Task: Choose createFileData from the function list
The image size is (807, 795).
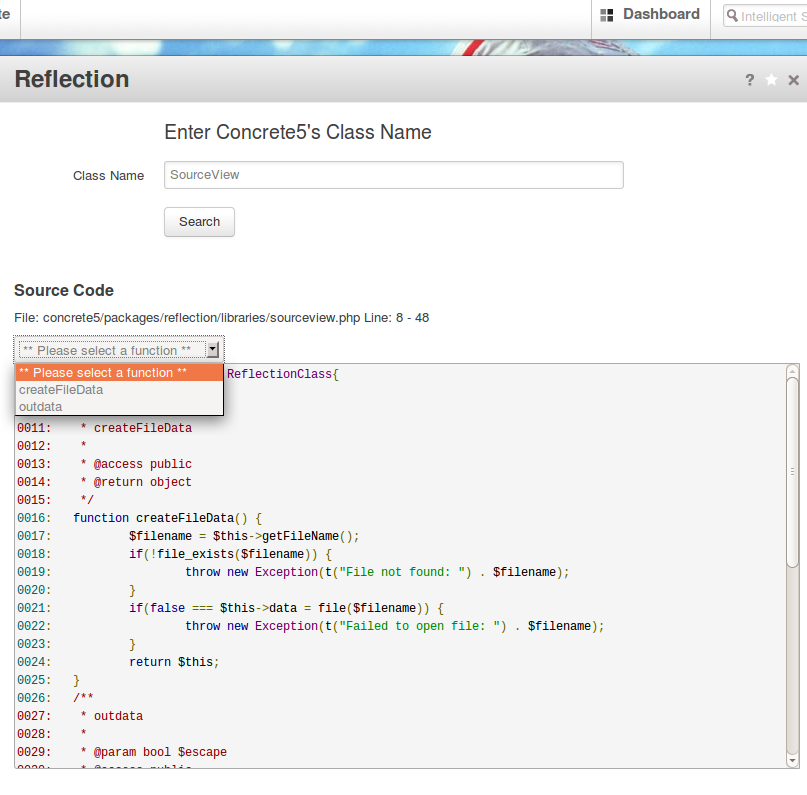Action: click(x=119, y=390)
